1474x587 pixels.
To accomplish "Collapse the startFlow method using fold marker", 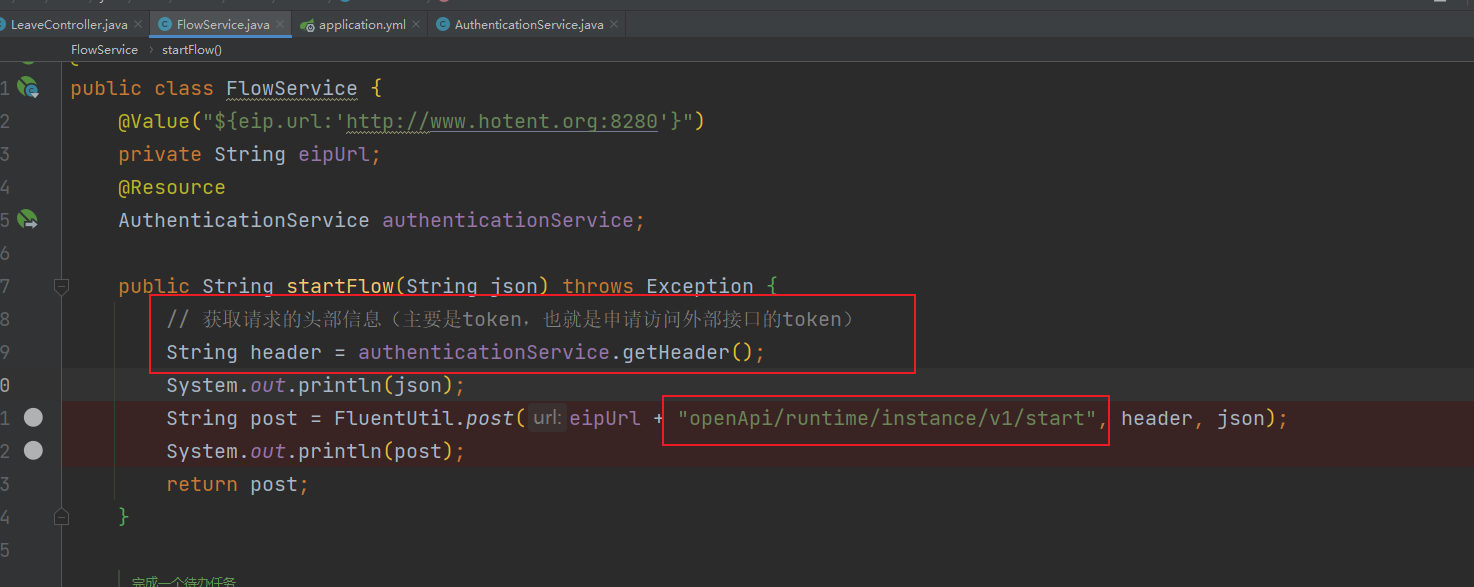I will coord(61,287).
